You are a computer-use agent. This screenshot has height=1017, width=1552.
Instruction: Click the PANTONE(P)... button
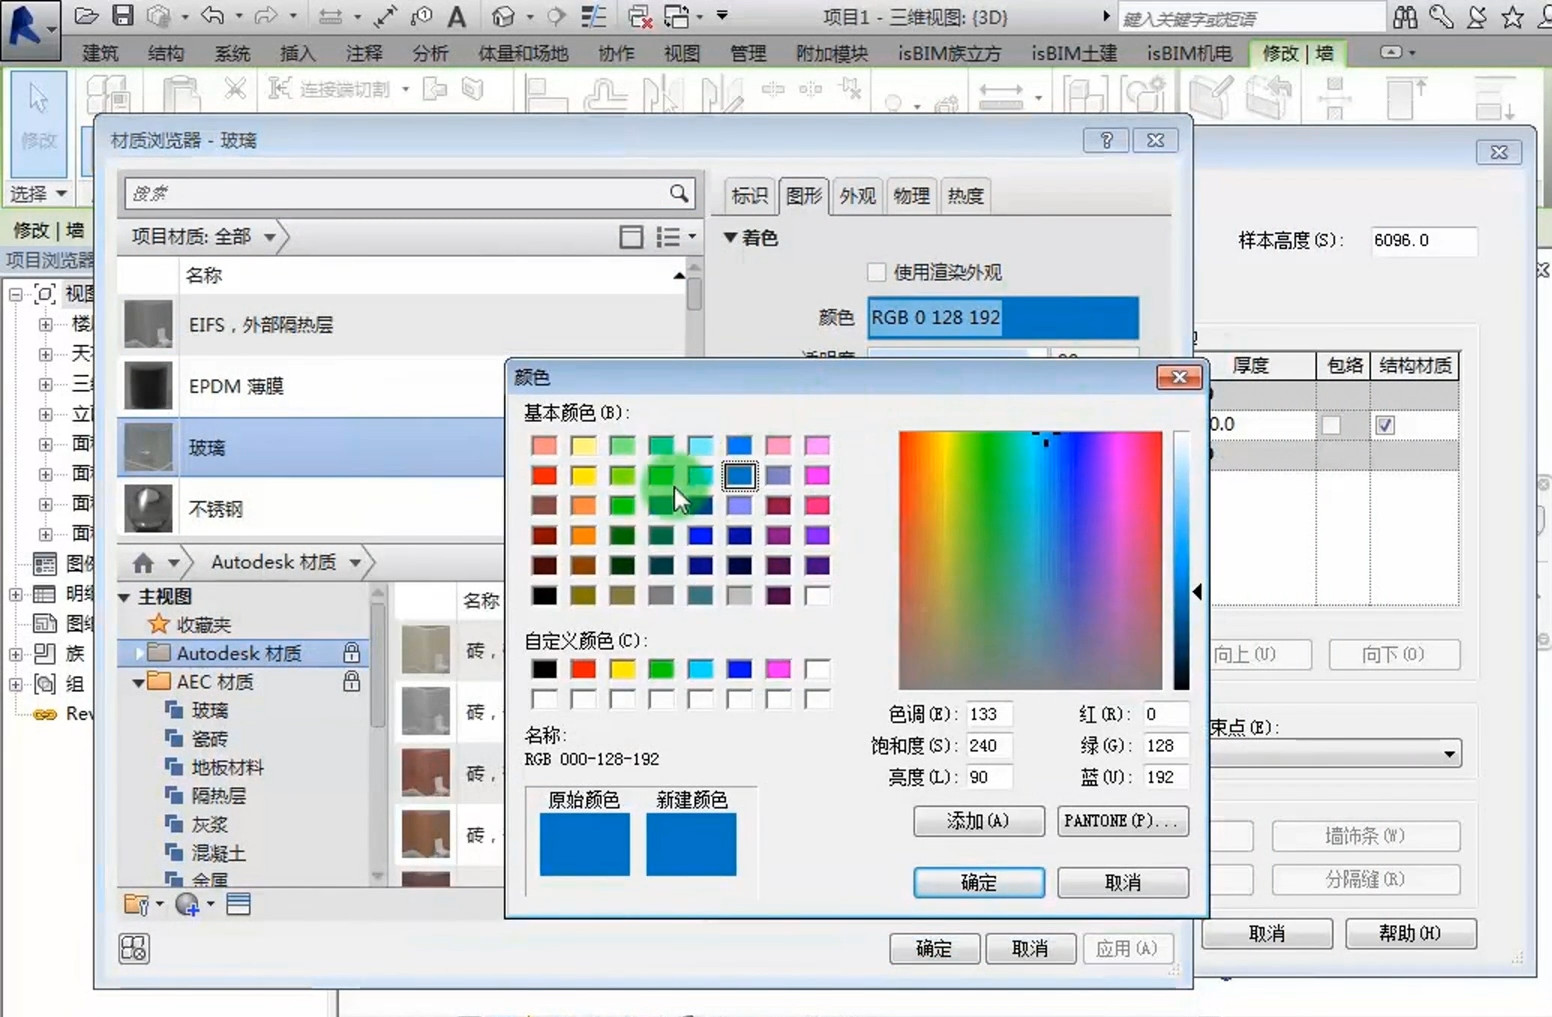[1123, 821]
